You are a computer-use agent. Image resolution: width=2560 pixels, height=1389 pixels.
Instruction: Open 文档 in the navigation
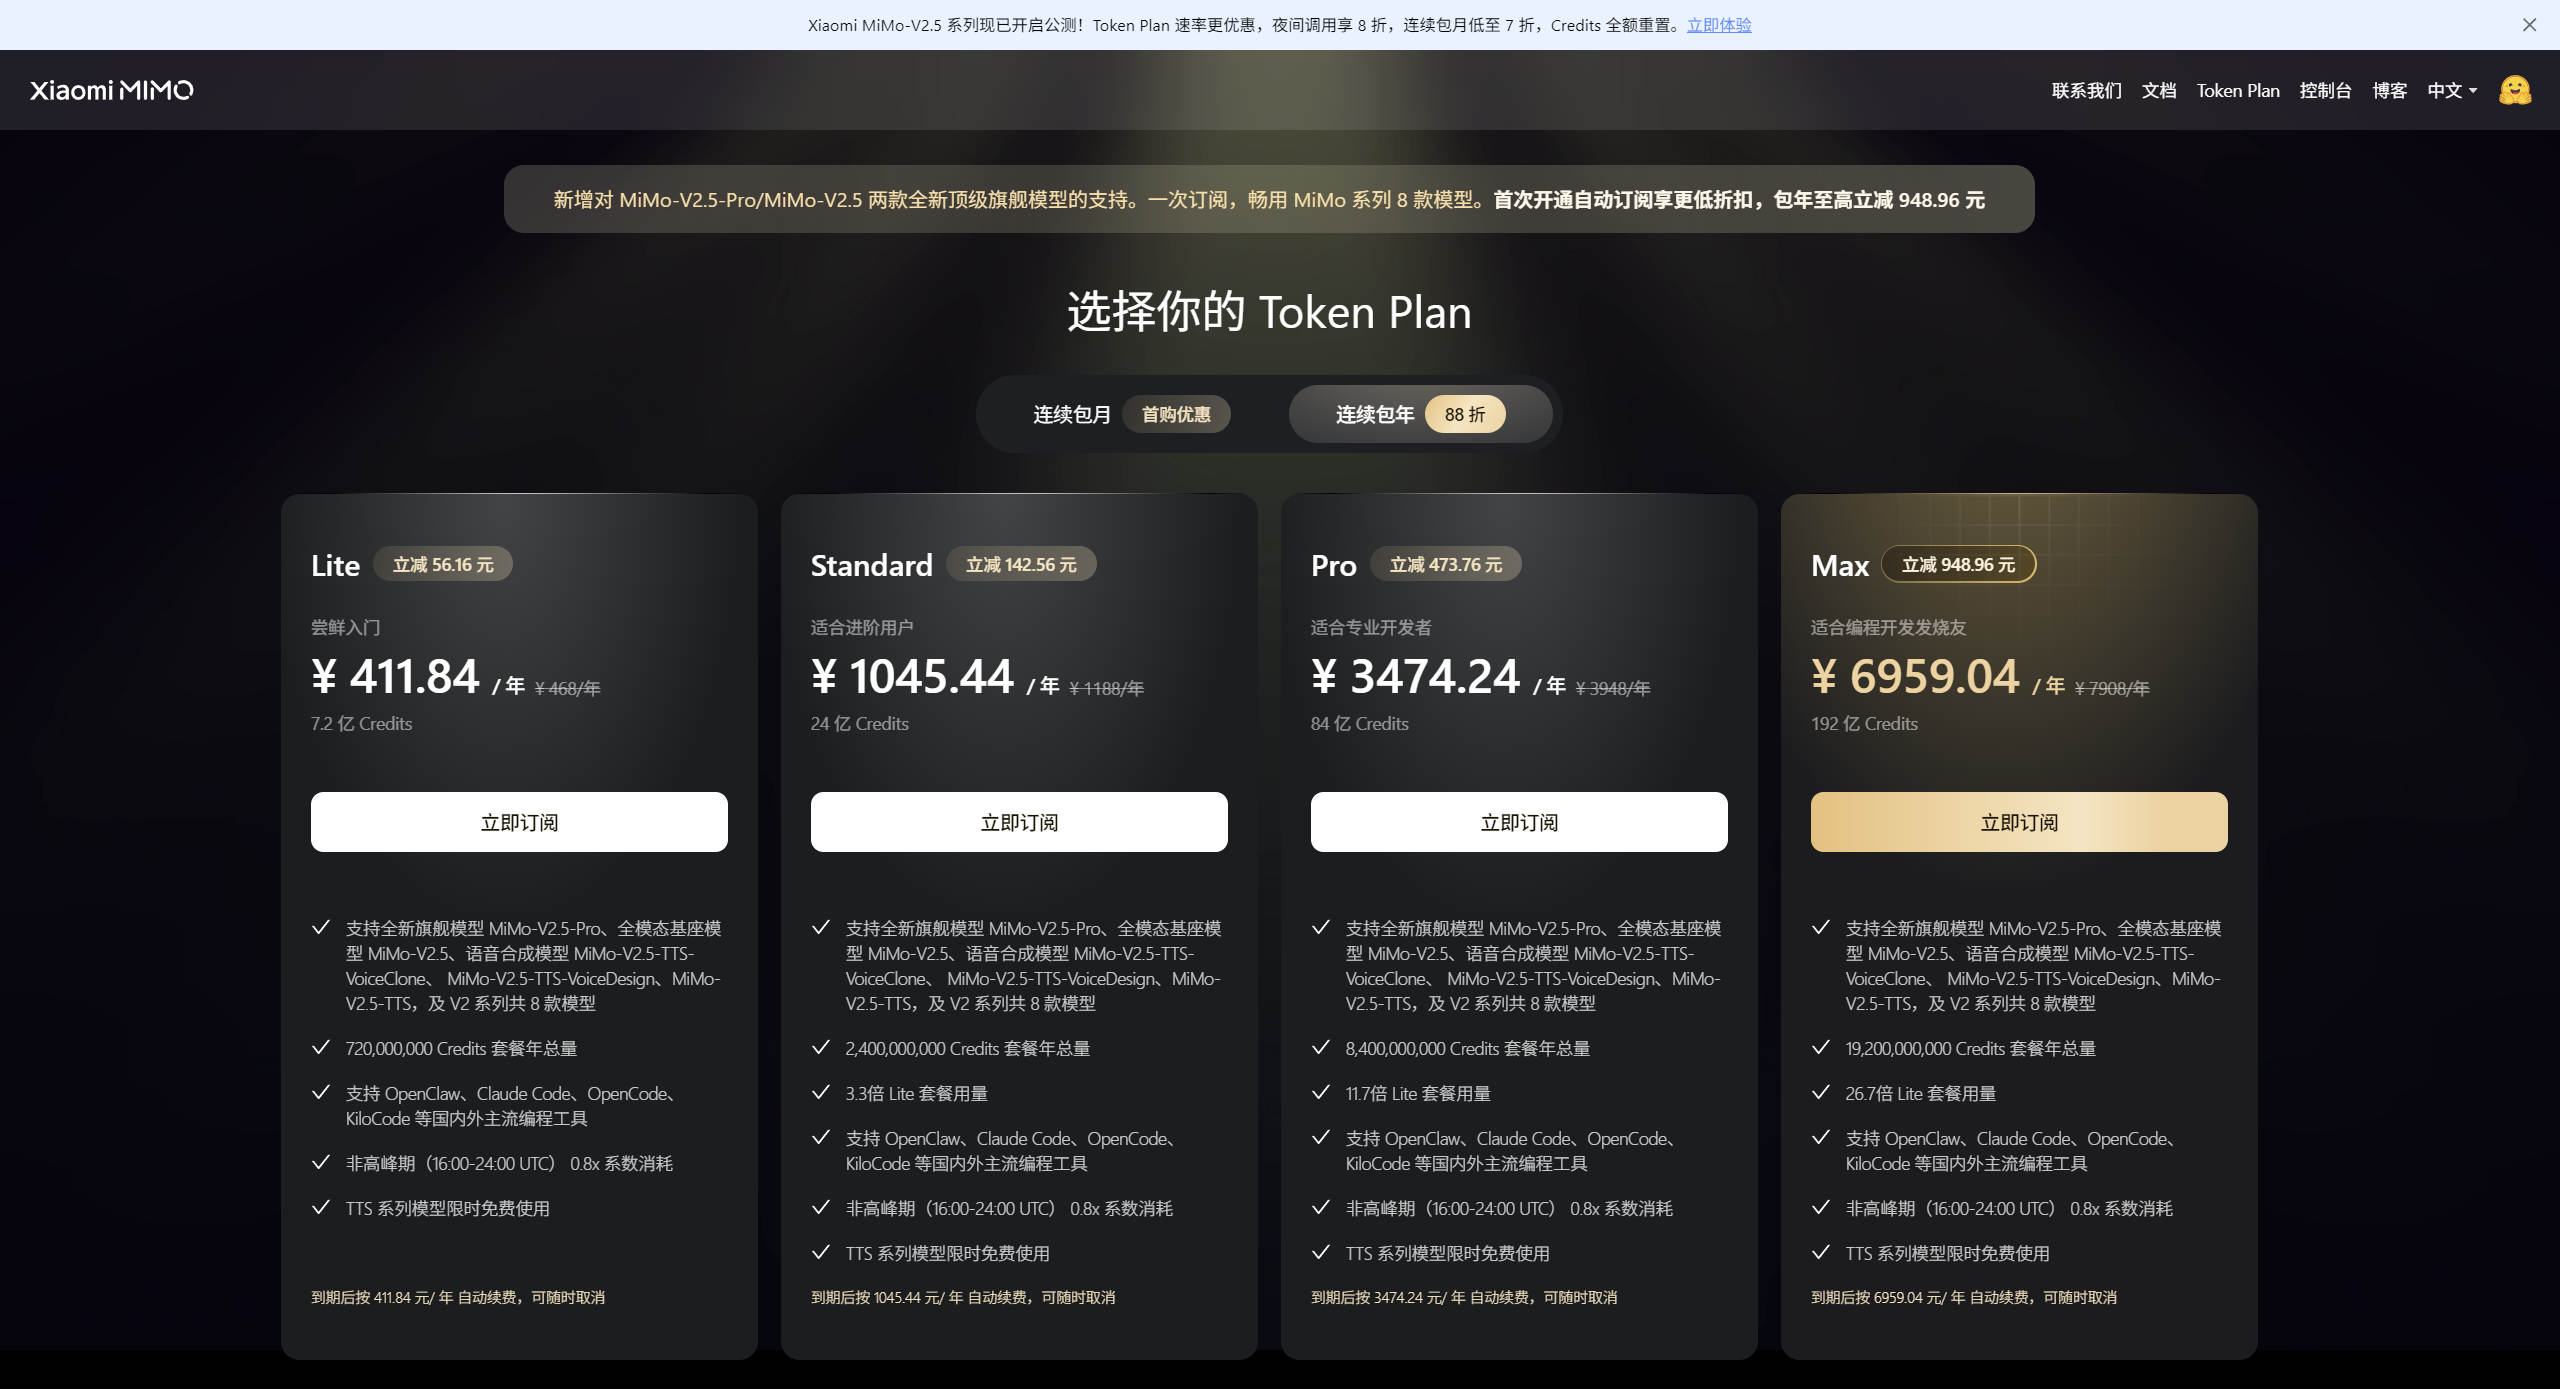(x=2159, y=91)
